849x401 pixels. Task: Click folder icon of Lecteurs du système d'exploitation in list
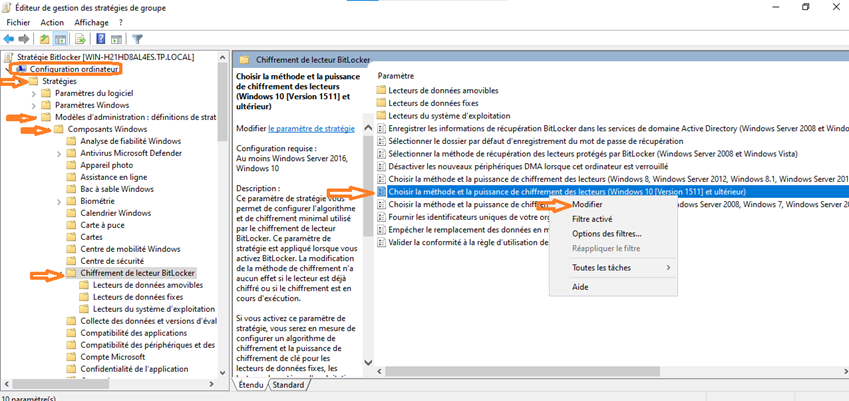click(381, 115)
